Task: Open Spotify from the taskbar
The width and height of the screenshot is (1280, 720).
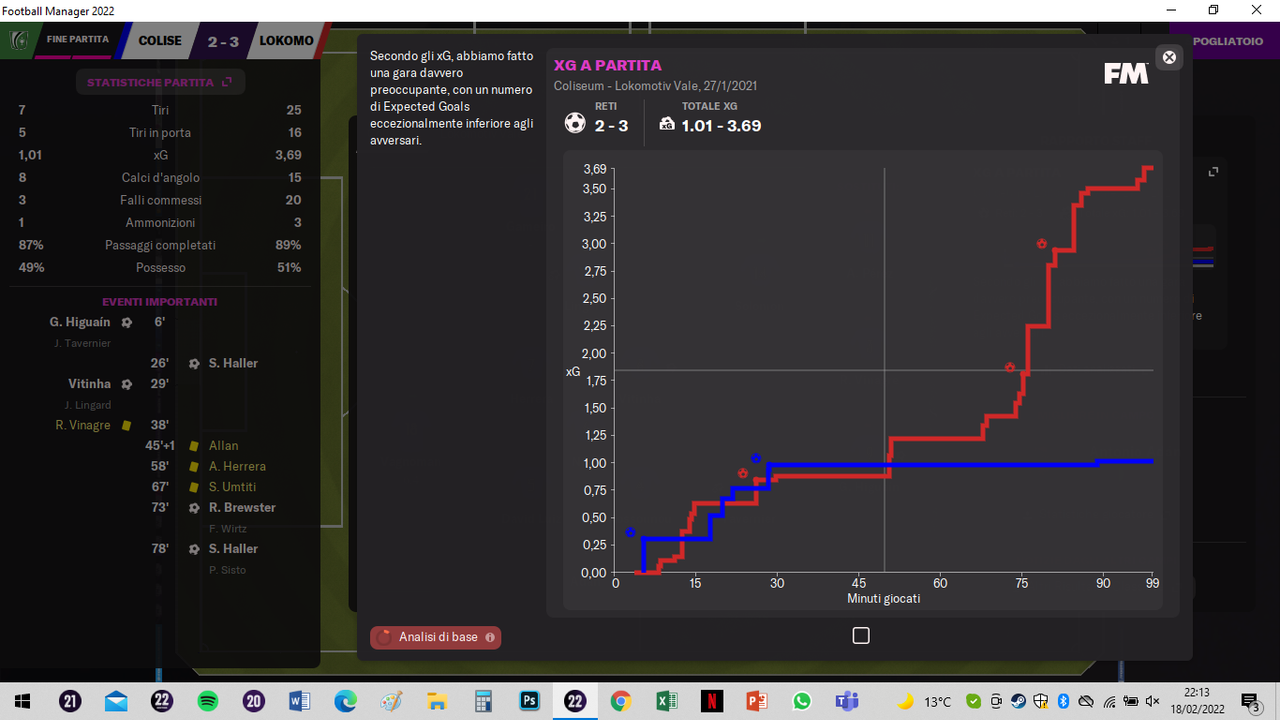Action: (208, 701)
